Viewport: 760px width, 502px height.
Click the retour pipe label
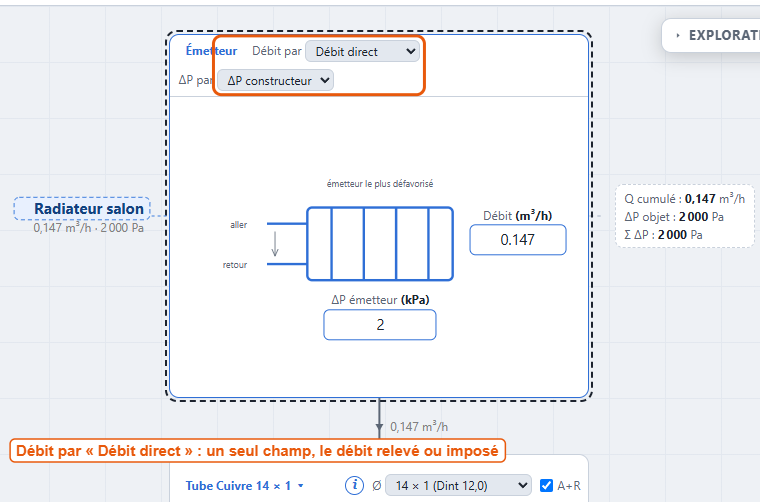[235, 265]
